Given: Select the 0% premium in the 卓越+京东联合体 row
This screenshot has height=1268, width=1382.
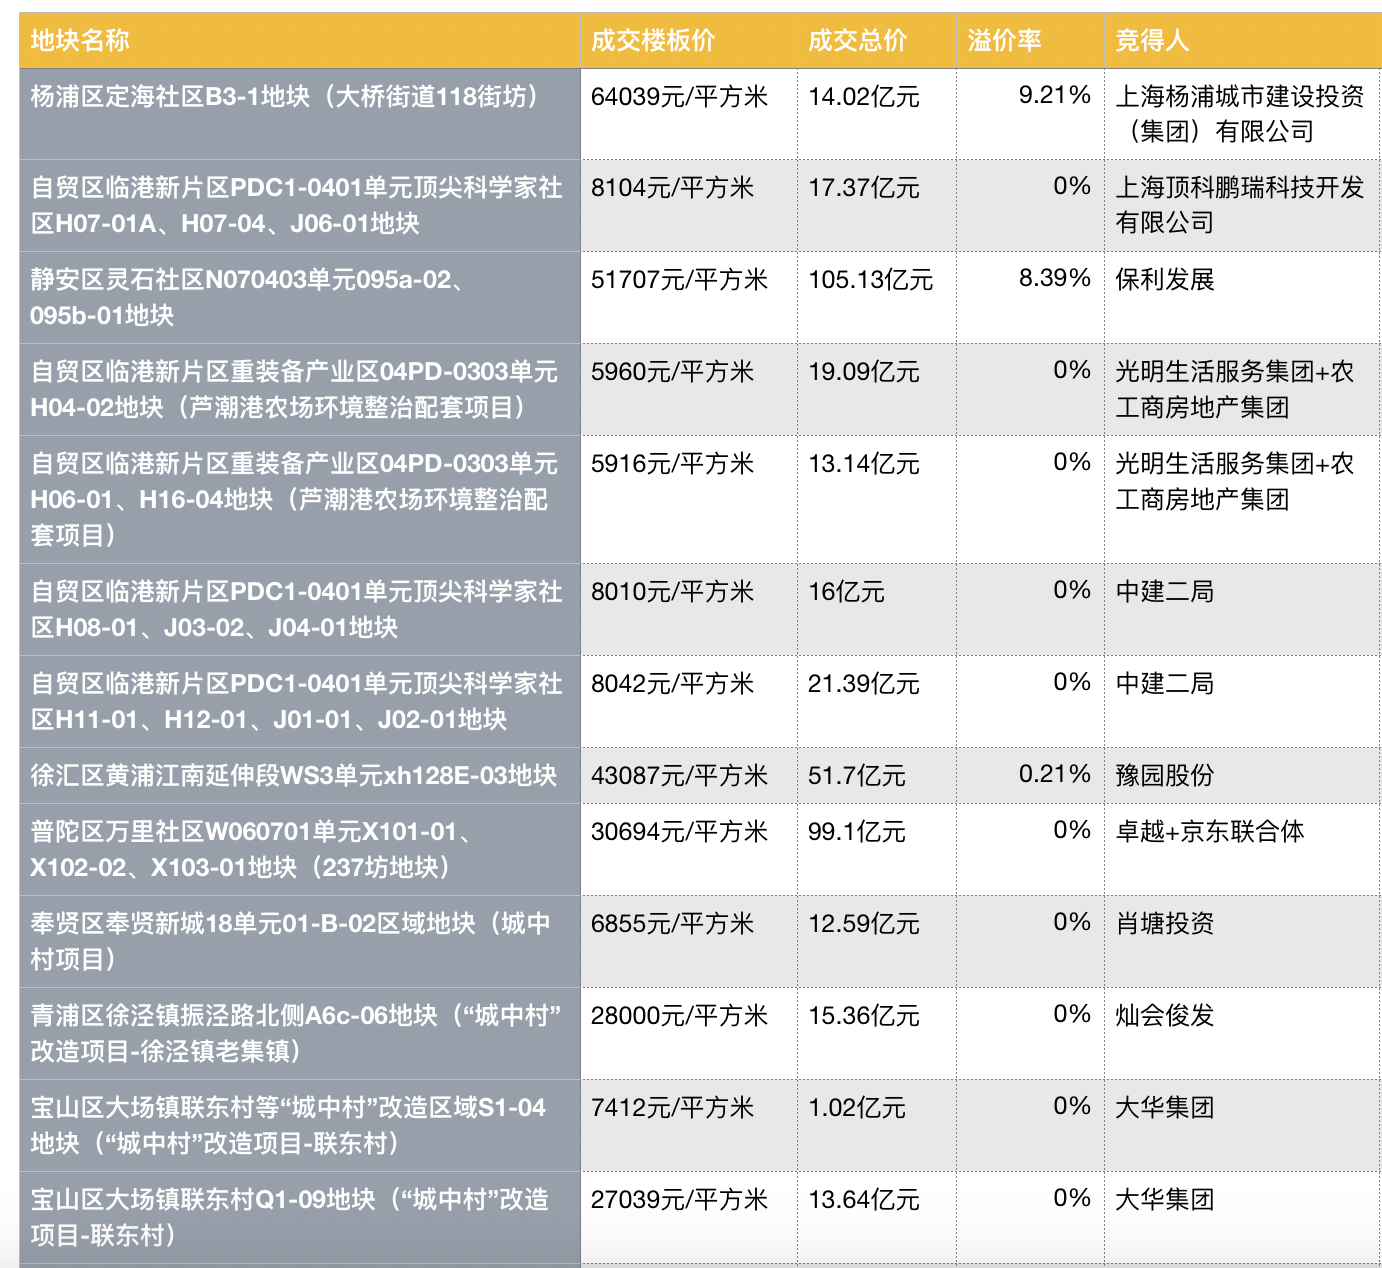Looking at the screenshot, I should [x=1072, y=830].
